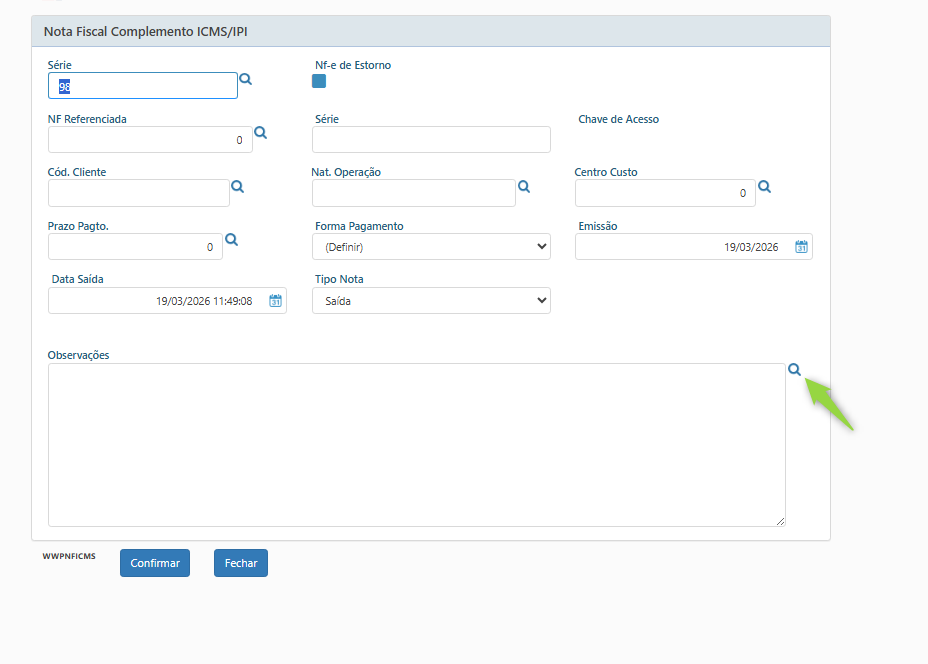Toggle the Nf-e de Estorno checkbox

tap(319, 81)
